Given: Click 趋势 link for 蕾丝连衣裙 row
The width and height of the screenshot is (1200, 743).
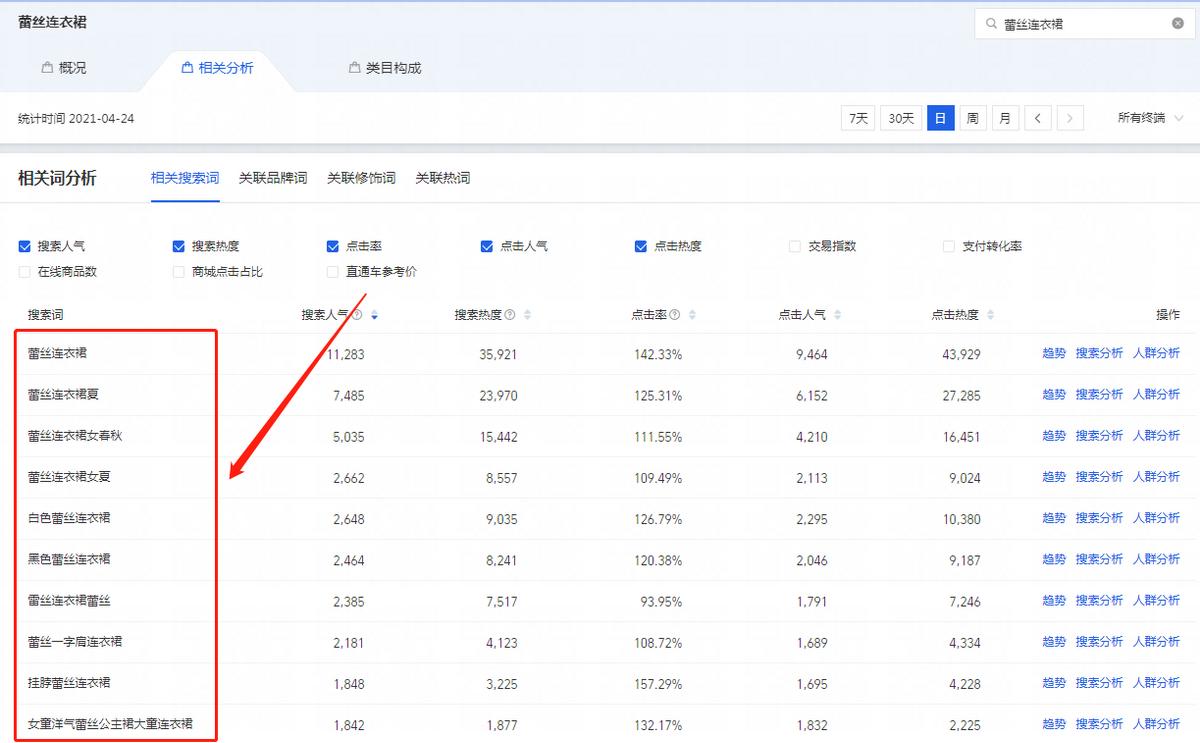Looking at the screenshot, I should [x=1054, y=353].
